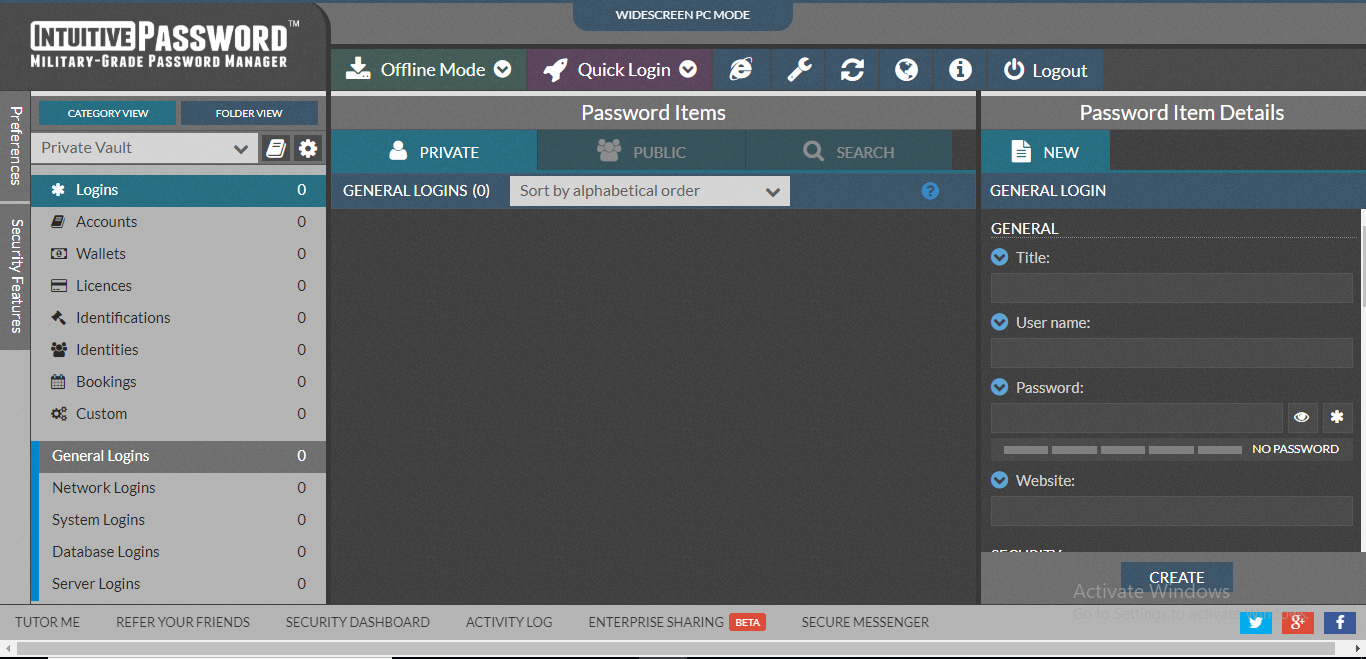Select the Wallets category
This screenshot has height=659, width=1366.
pyautogui.click(x=179, y=254)
